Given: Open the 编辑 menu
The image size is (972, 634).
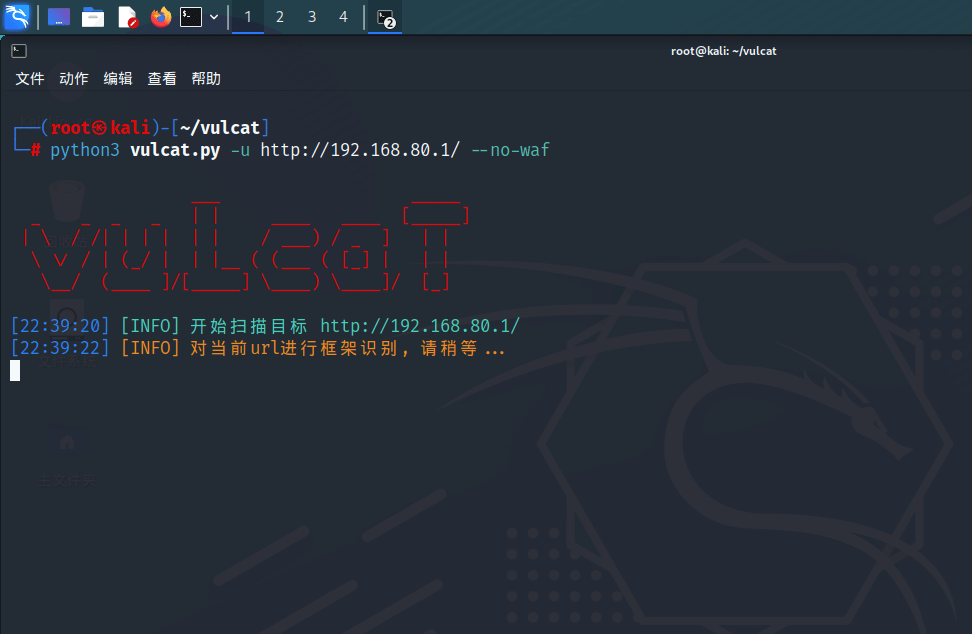Looking at the screenshot, I should pyautogui.click(x=118, y=79).
